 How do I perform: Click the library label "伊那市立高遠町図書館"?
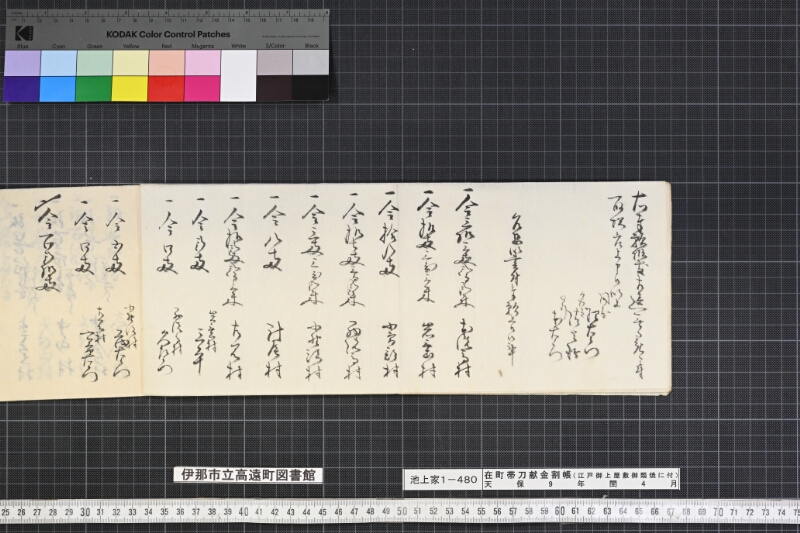(x=248, y=475)
